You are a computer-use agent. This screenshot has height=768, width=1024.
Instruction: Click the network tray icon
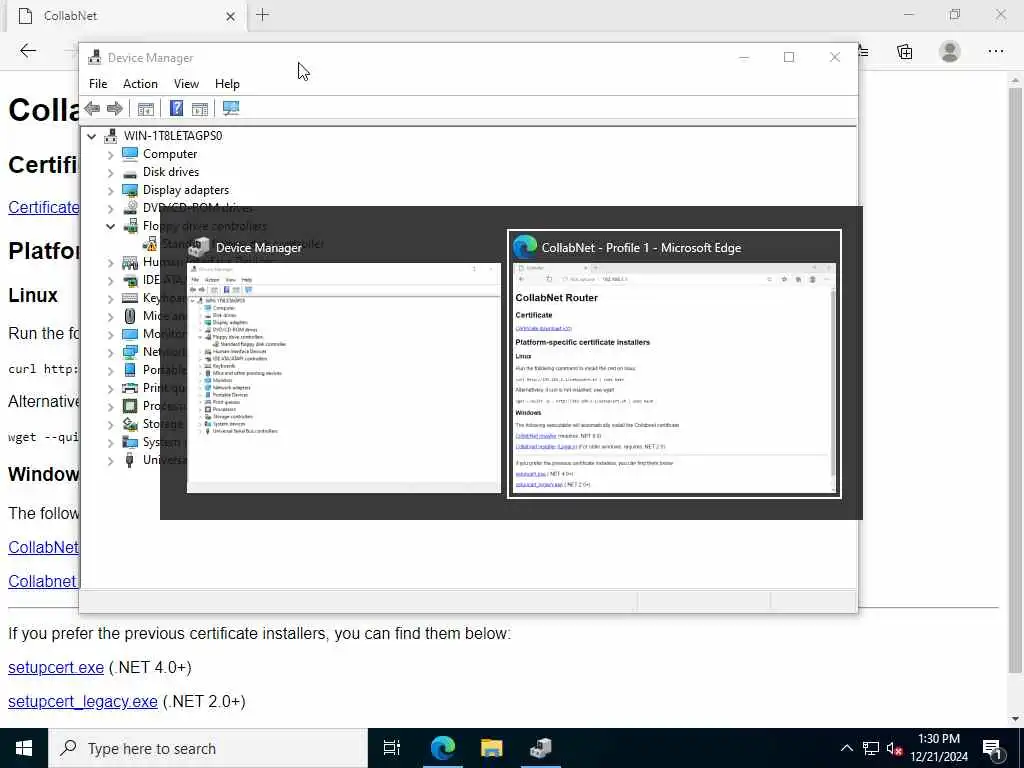coord(871,748)
